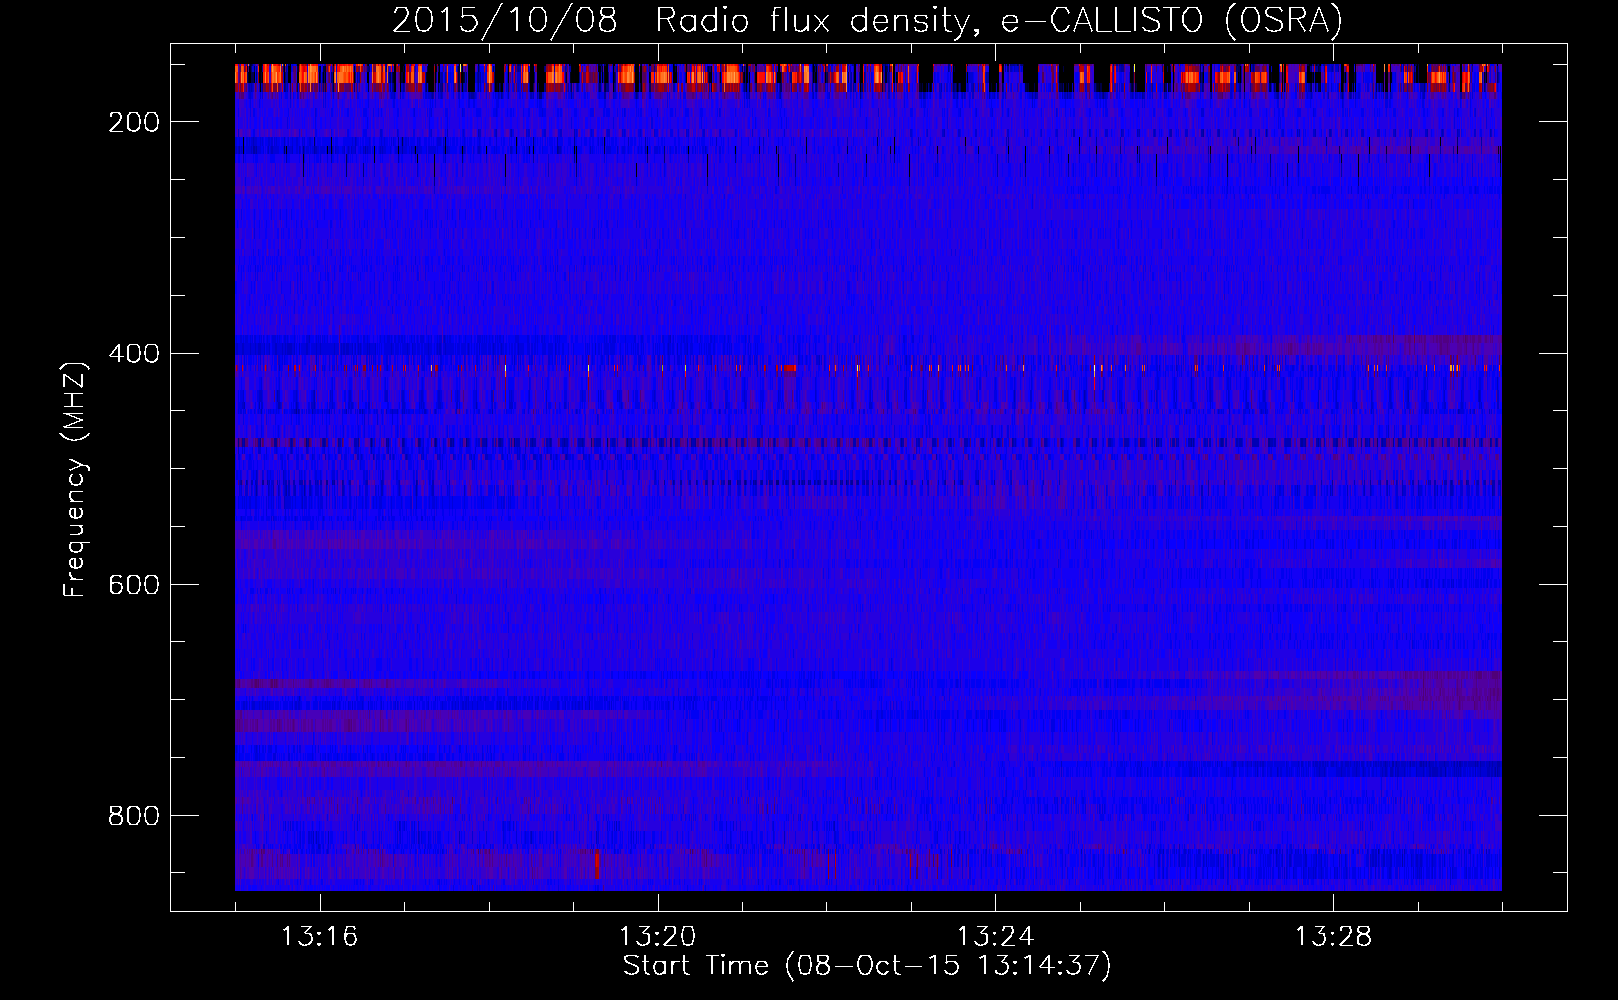1618x1000 pixels.
Task: Click the 13:24 time tick label
Action: (x=995, y=937)
